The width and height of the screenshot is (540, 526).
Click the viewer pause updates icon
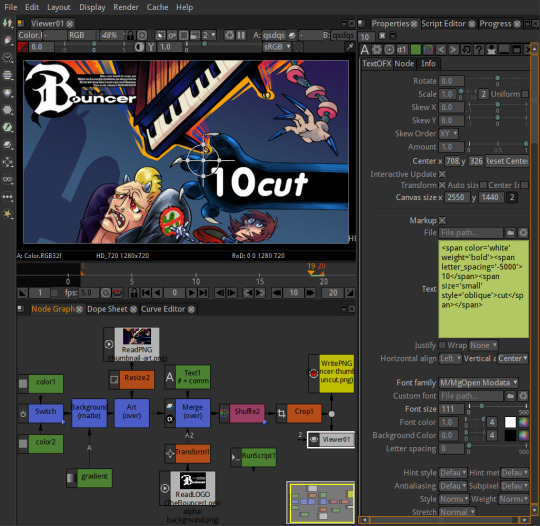(x=241, y=35)
